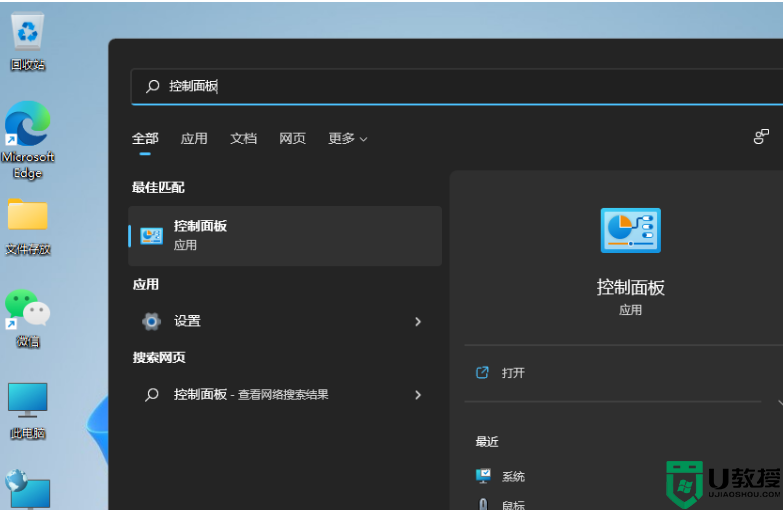Click 打开 to open Control Panel

click(513, 373)
